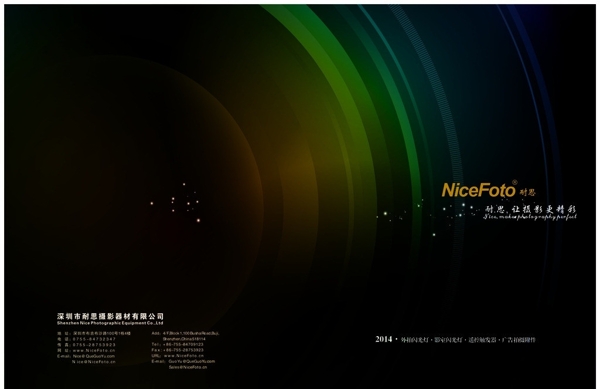Image resolution: width=600 pixels, height=389 pixels.
Task: Click the Chinese product category line after 2014
Action: [468, 340]
